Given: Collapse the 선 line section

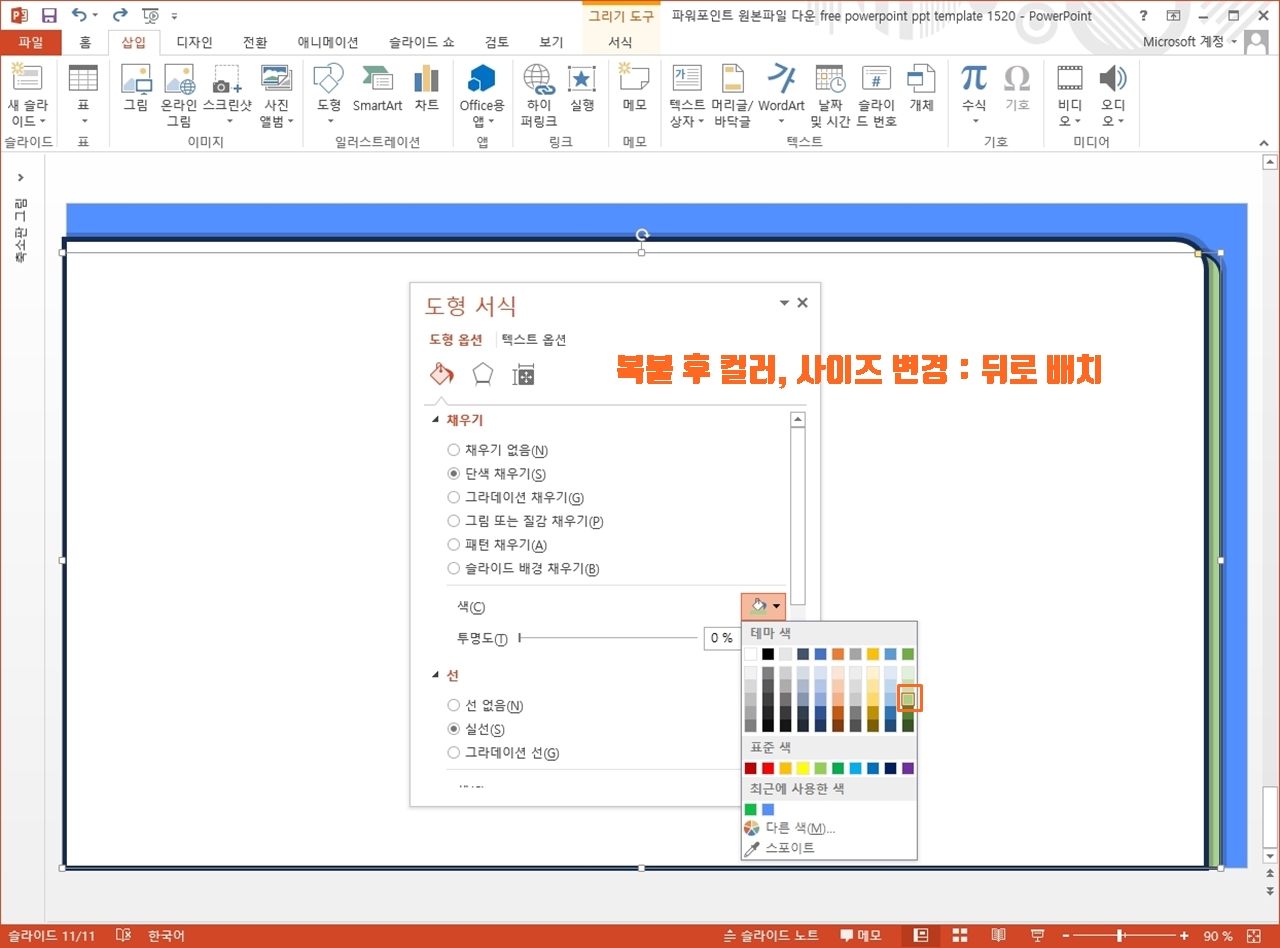Looking at the screenshot, I should [x=435, y=676].
